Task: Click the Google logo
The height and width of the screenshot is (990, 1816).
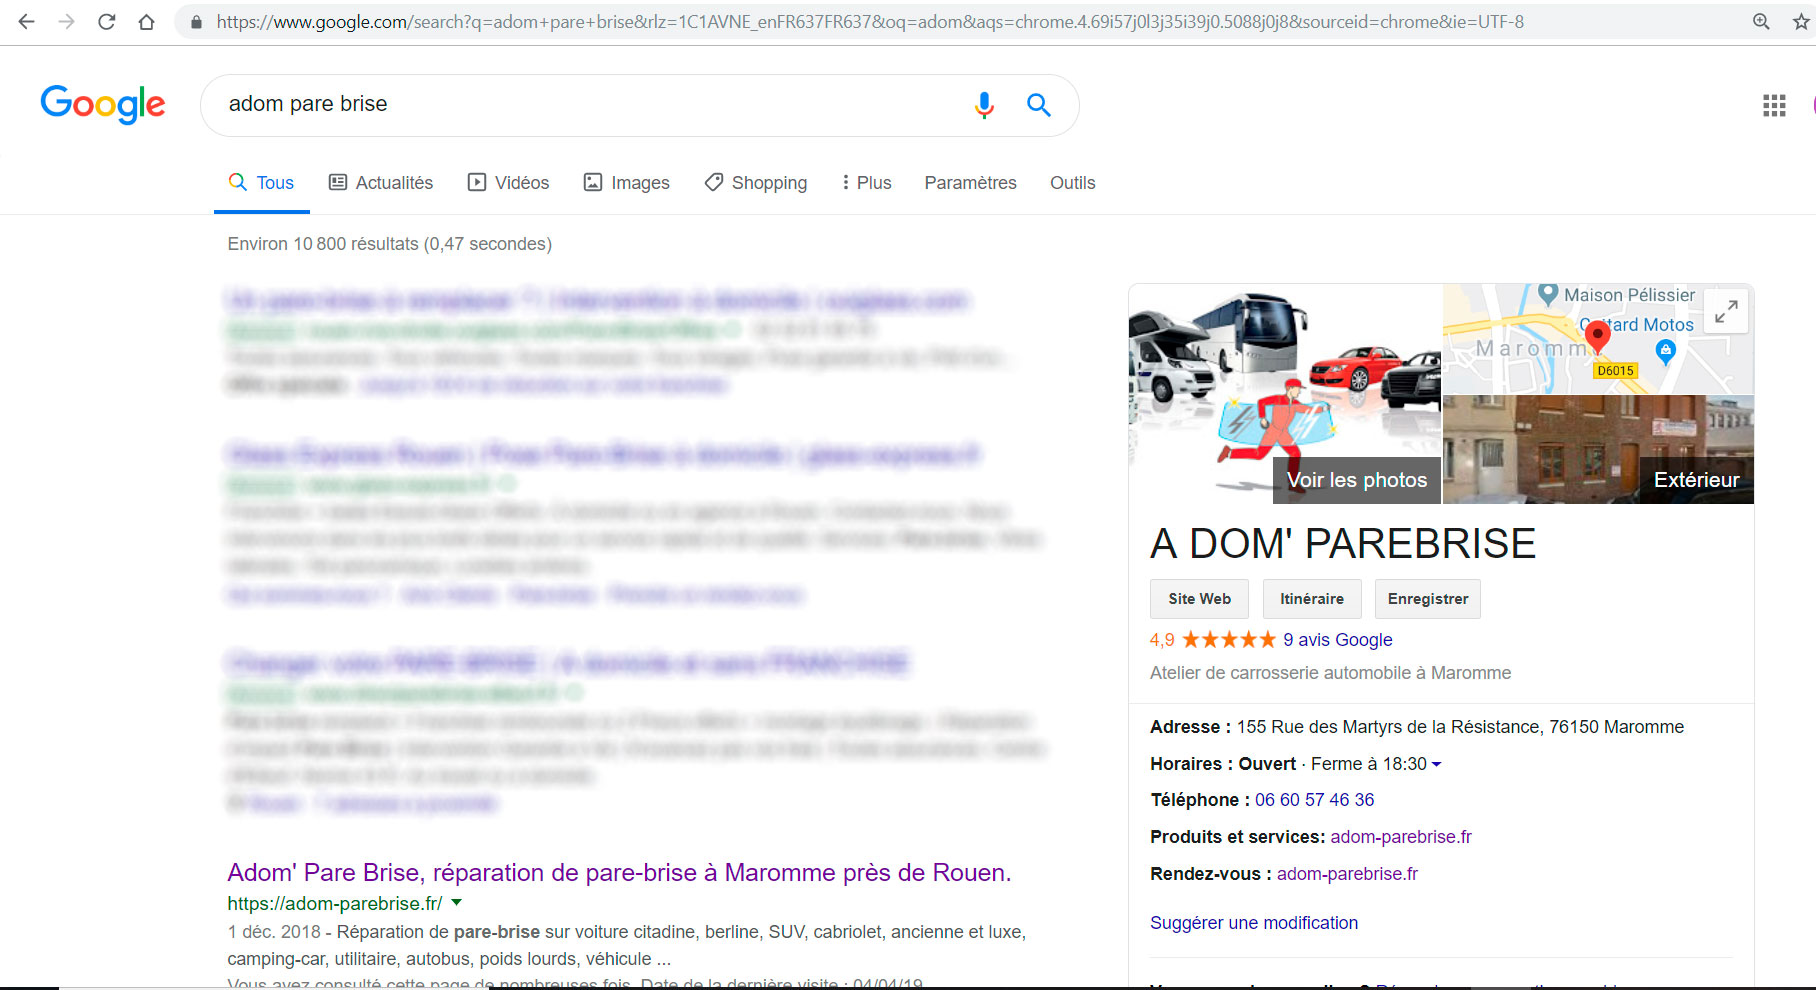Action: (x=103, y=104)
